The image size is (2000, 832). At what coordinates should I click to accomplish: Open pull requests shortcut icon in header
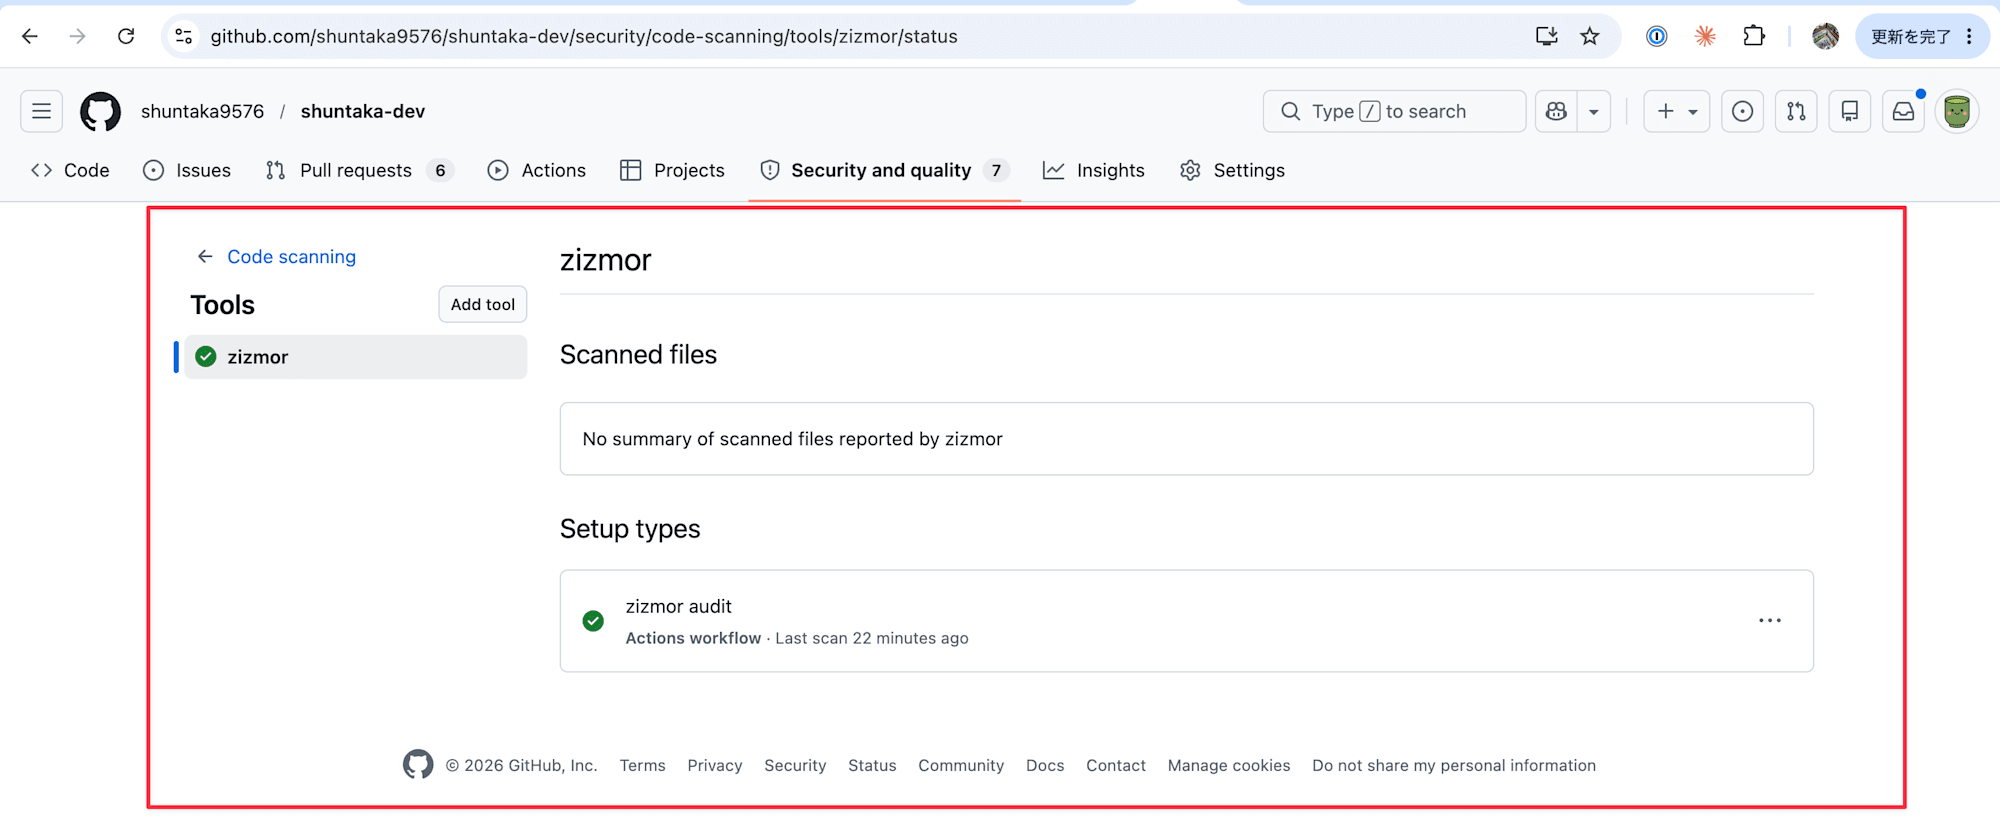1796,111
